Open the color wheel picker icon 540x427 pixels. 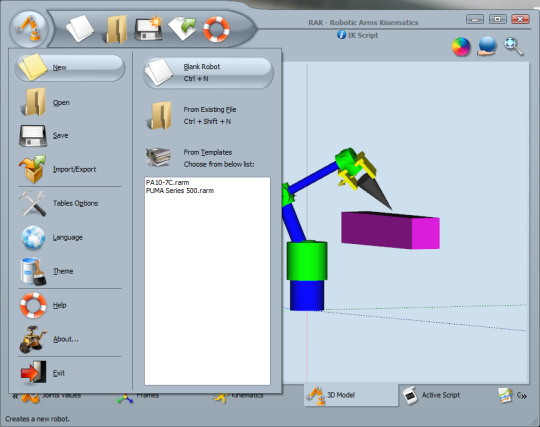[x=461, y=47]
